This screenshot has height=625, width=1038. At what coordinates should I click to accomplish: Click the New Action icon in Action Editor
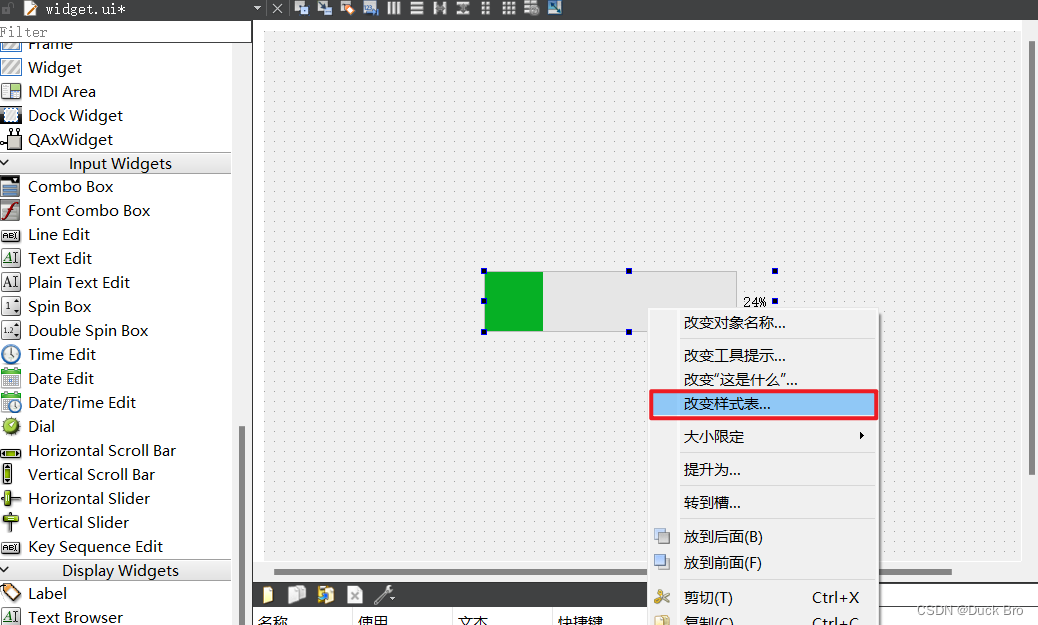click(x=267, y=594)
